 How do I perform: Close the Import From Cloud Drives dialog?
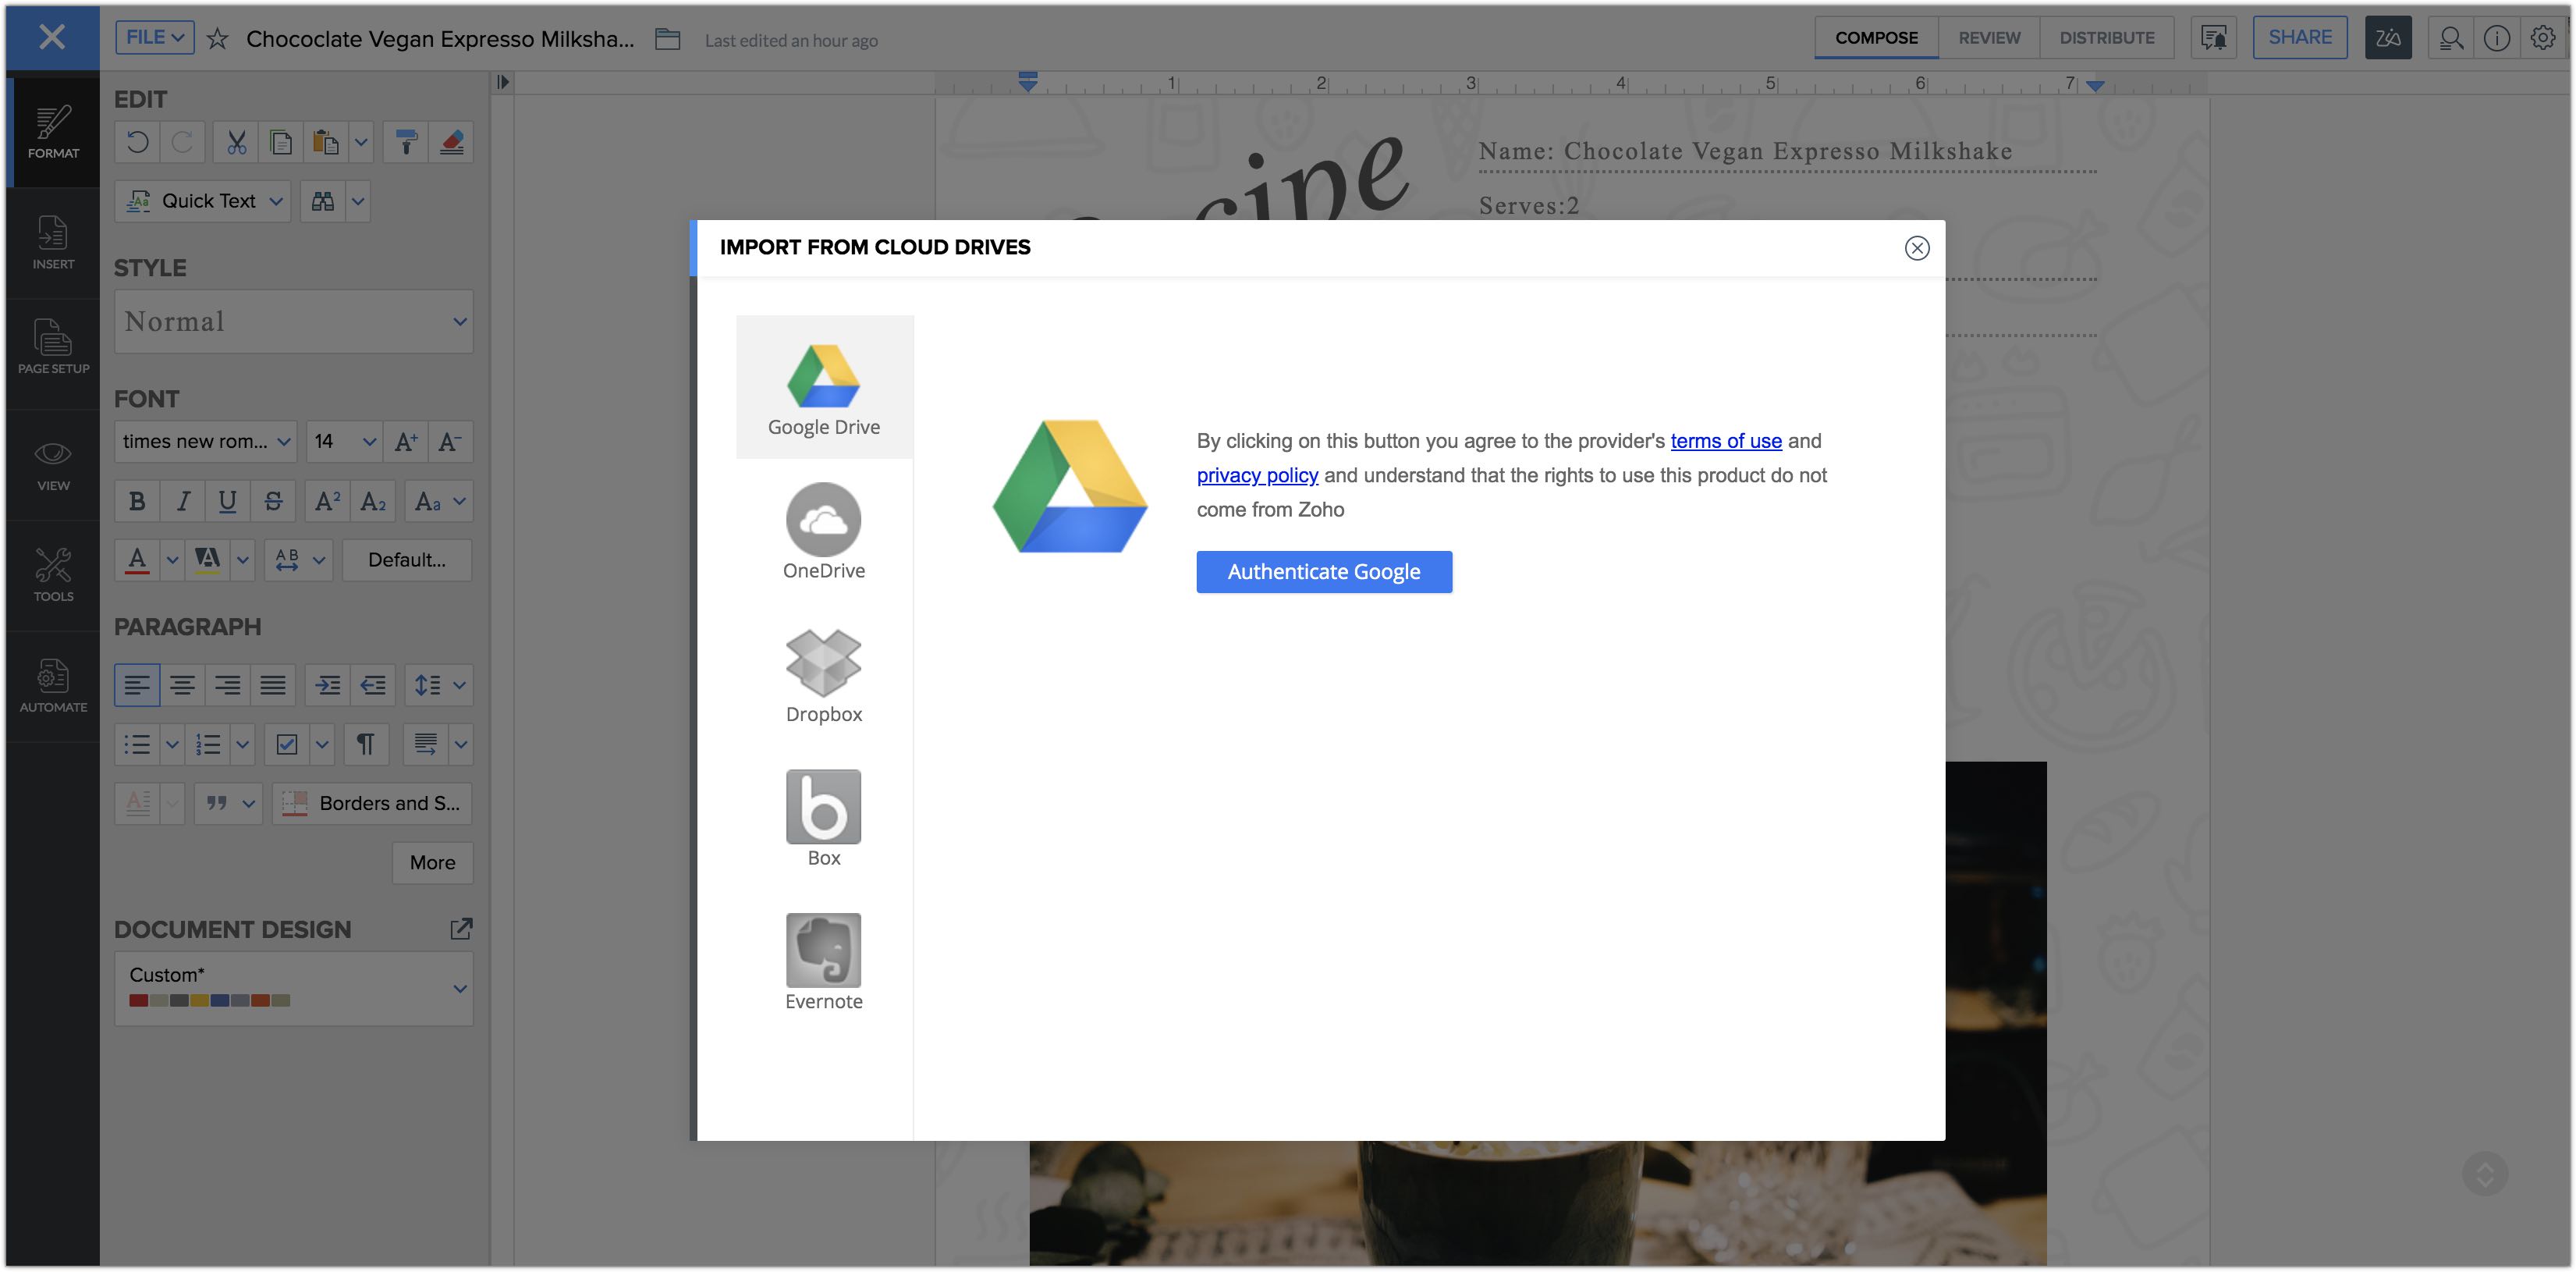click(1916, 248)
